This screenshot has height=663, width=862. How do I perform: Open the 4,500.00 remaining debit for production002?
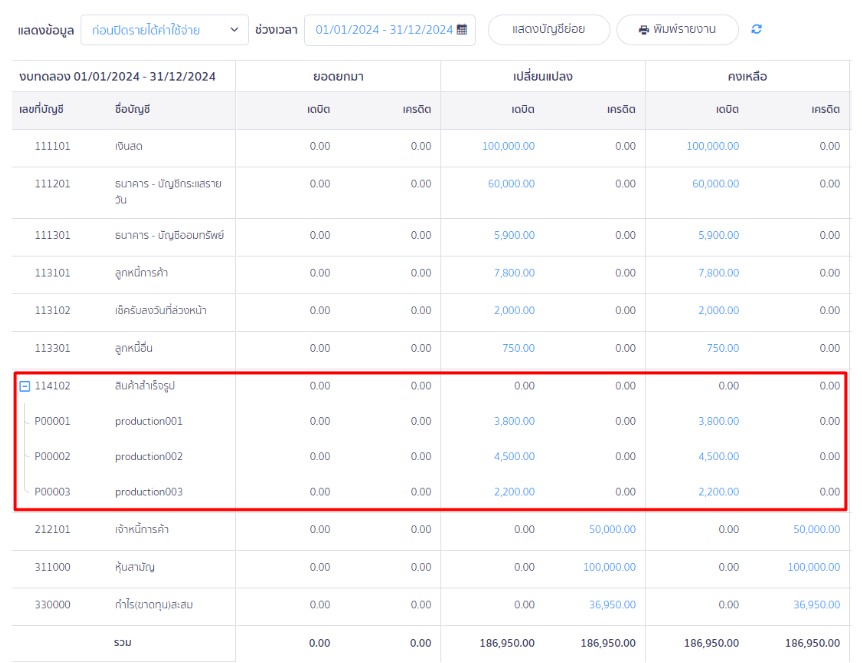pos(718,457)
